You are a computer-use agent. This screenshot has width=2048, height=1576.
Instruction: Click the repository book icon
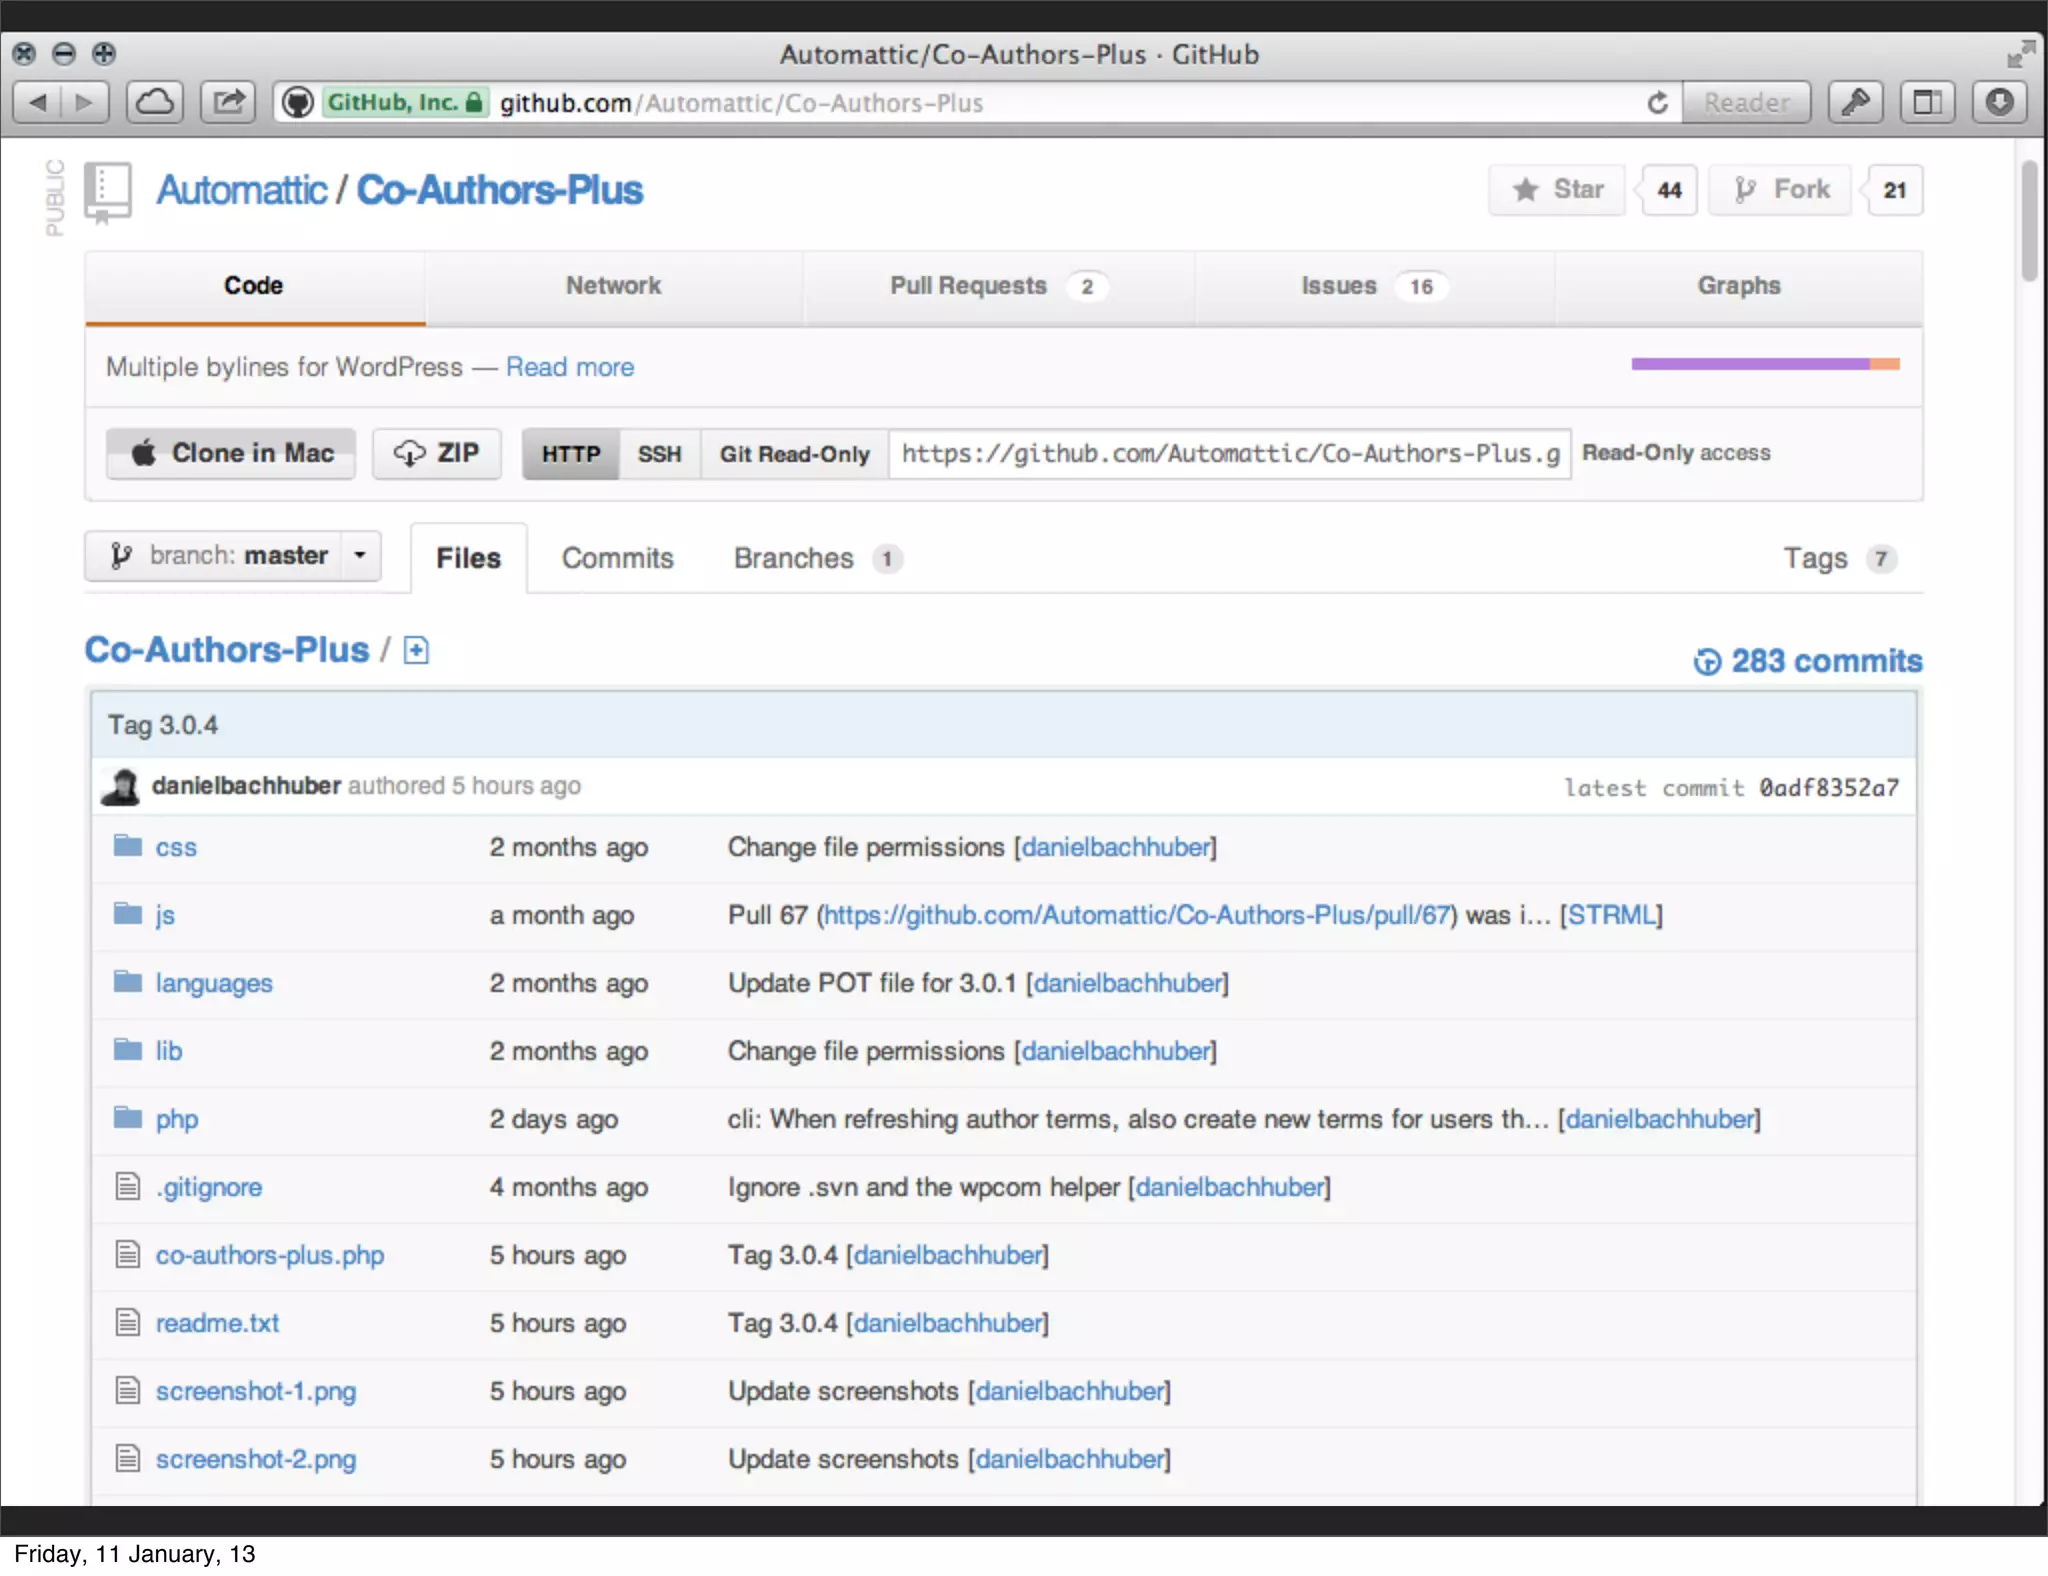pyautogui.click(x=108, y=191)
